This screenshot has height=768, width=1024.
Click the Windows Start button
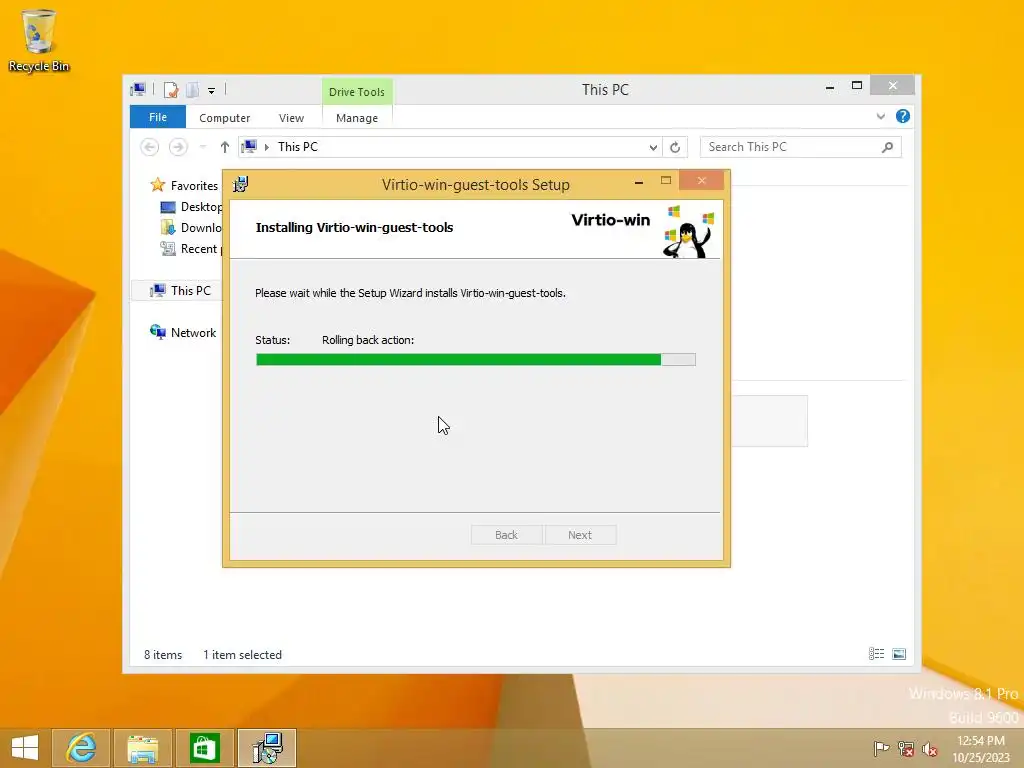25,748
